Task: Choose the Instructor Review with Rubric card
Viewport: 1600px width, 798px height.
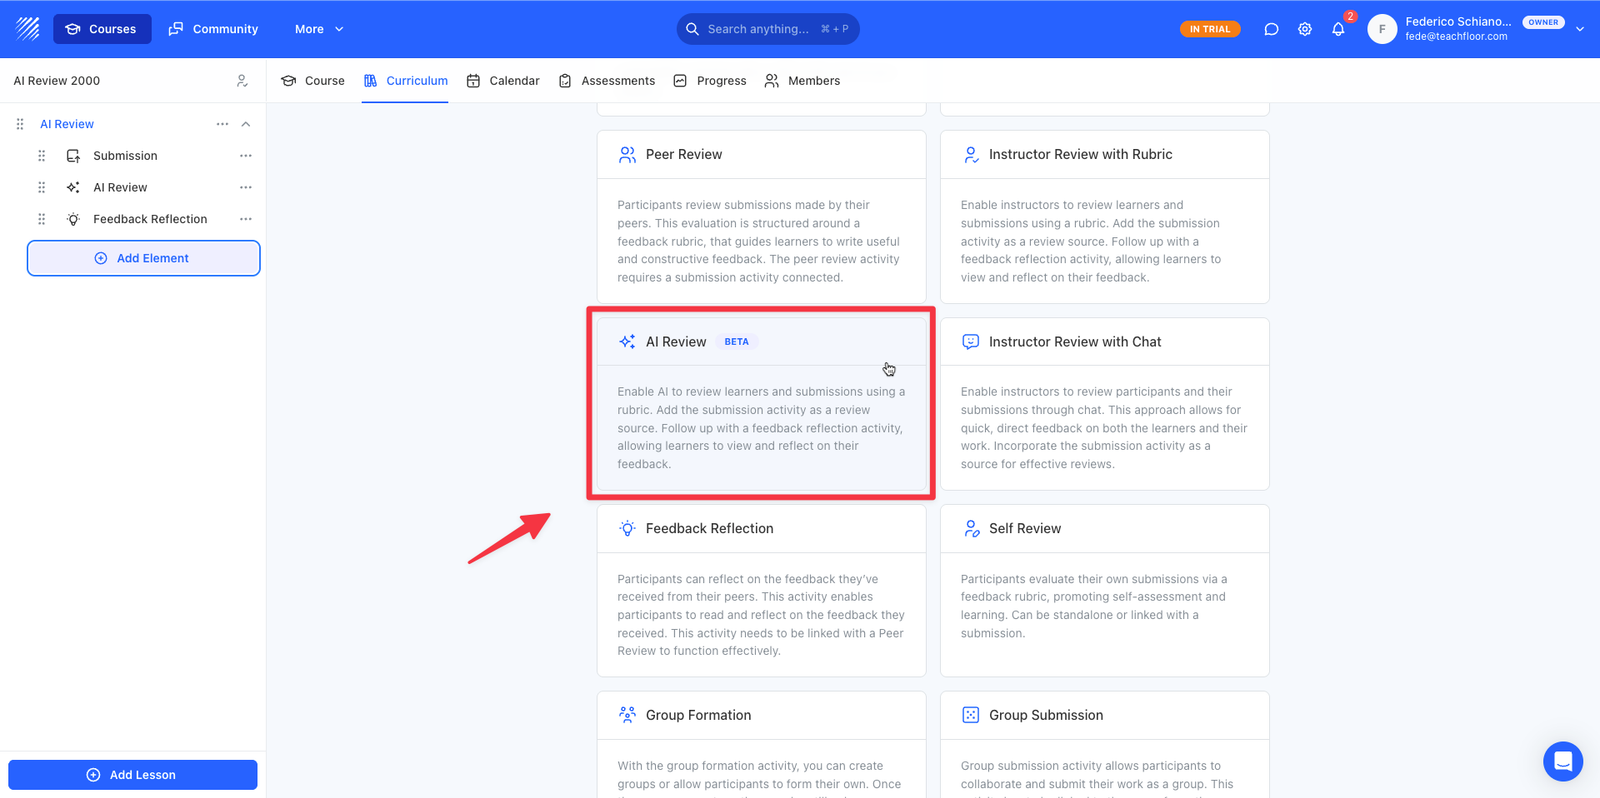Action: [1105, 217]
